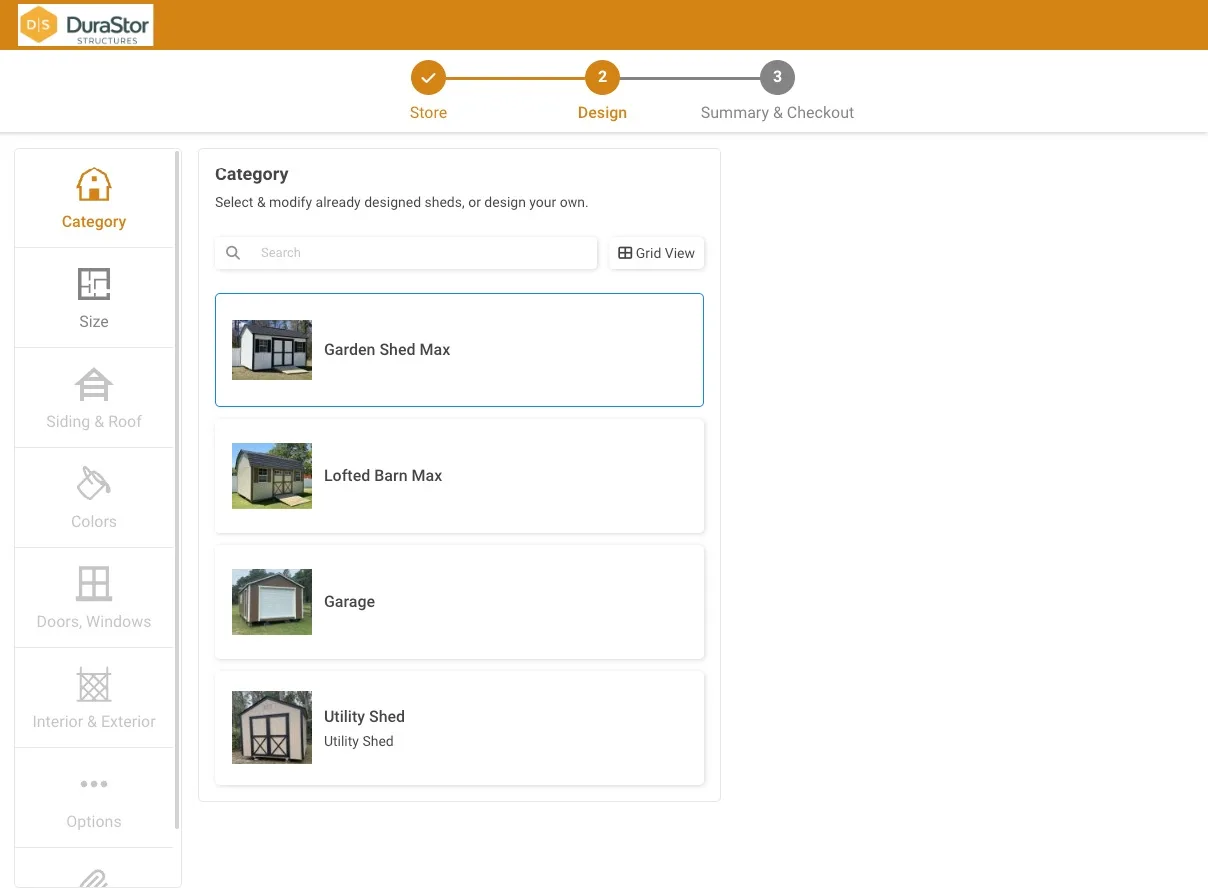The height and width of the screenshot is (893, 1208).
Task: Type in the category Search field
Action: [x=420, y=253]
